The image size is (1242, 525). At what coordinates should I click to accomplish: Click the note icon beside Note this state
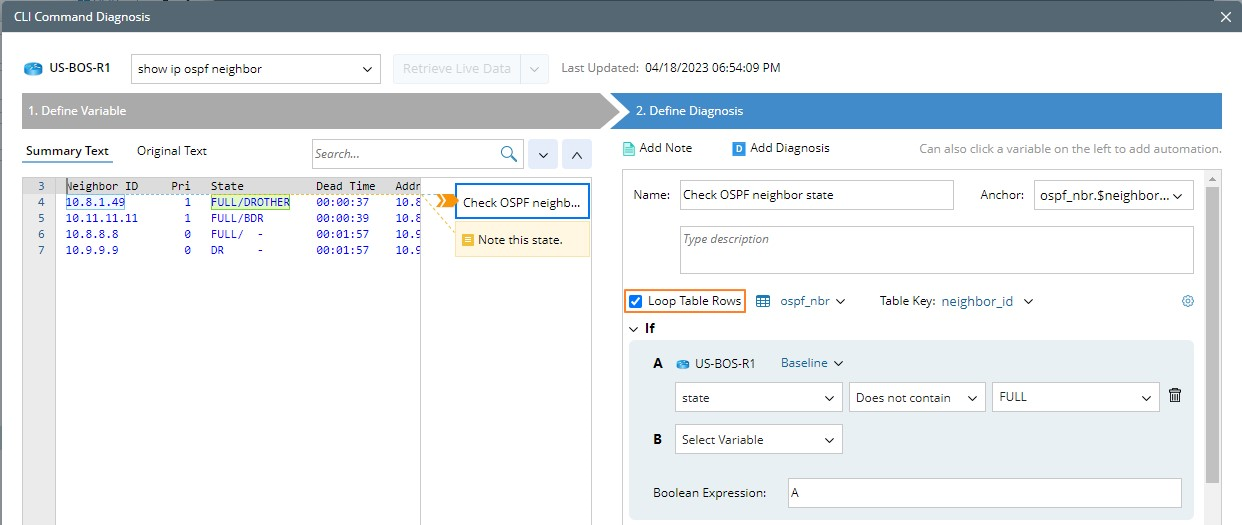[x=467, y=240]
